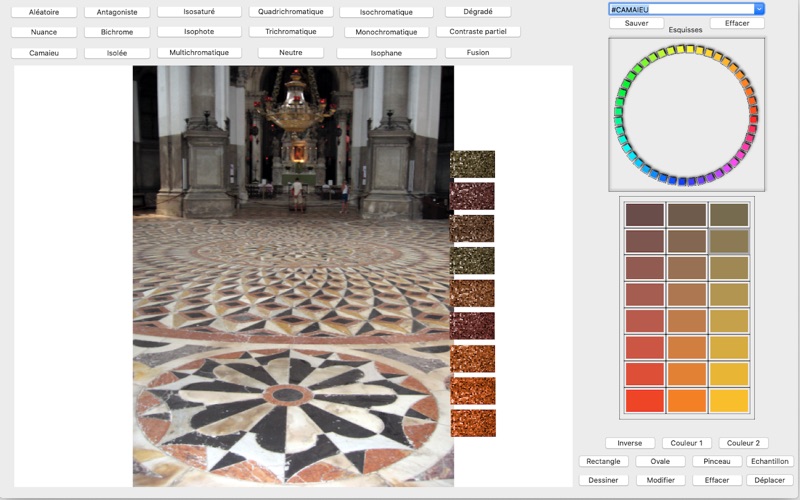The image size is (800, 500).
Task: Activate the Echantillon sampler tool
Action: [770, 461]
